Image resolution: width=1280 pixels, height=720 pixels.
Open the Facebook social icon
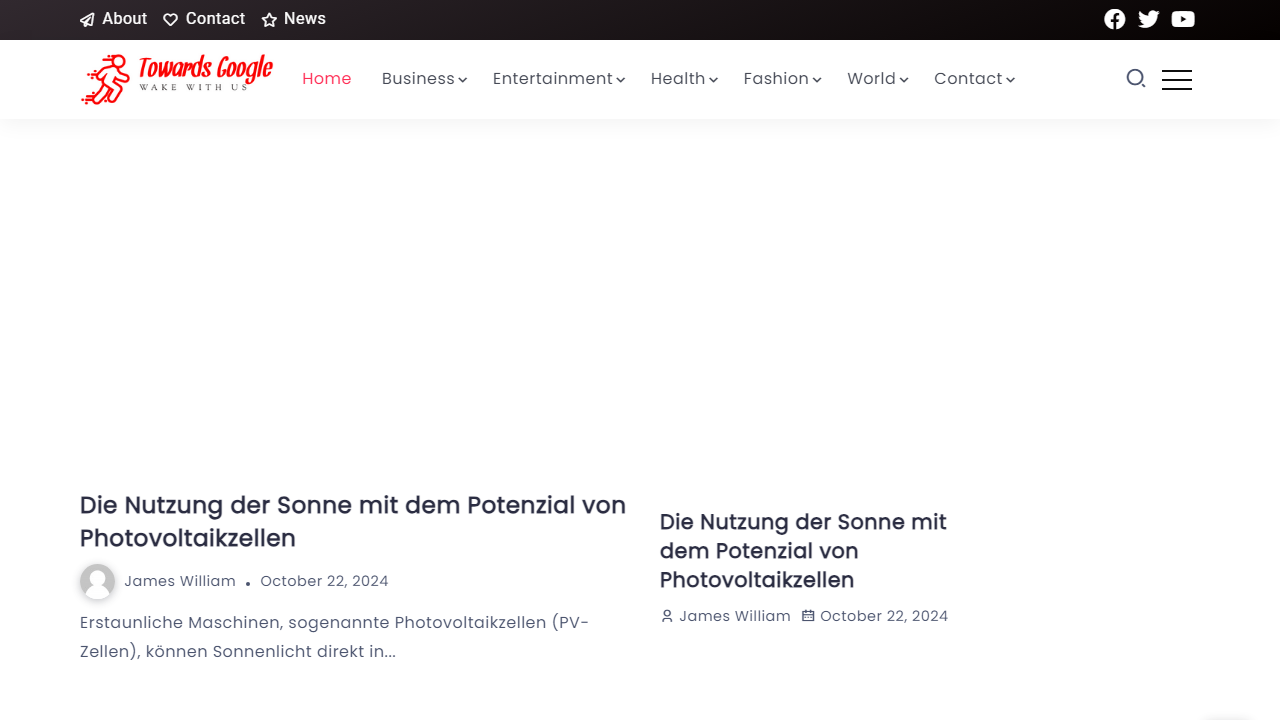(1114, 19)
